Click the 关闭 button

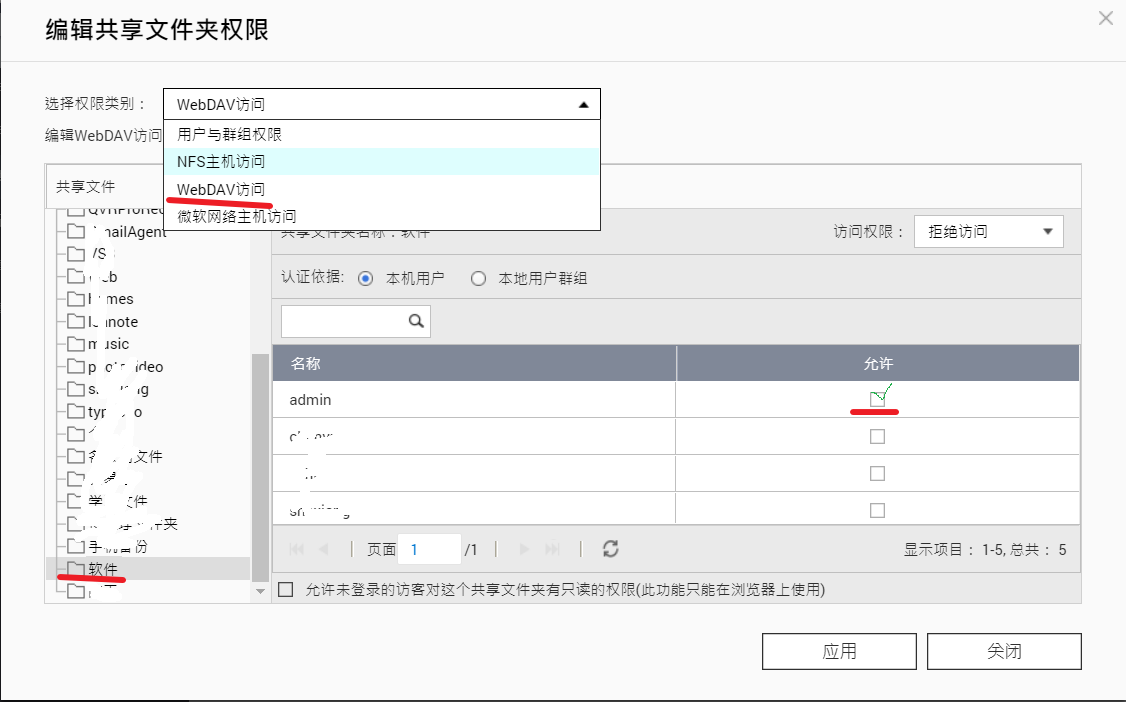click(1003, 650)
